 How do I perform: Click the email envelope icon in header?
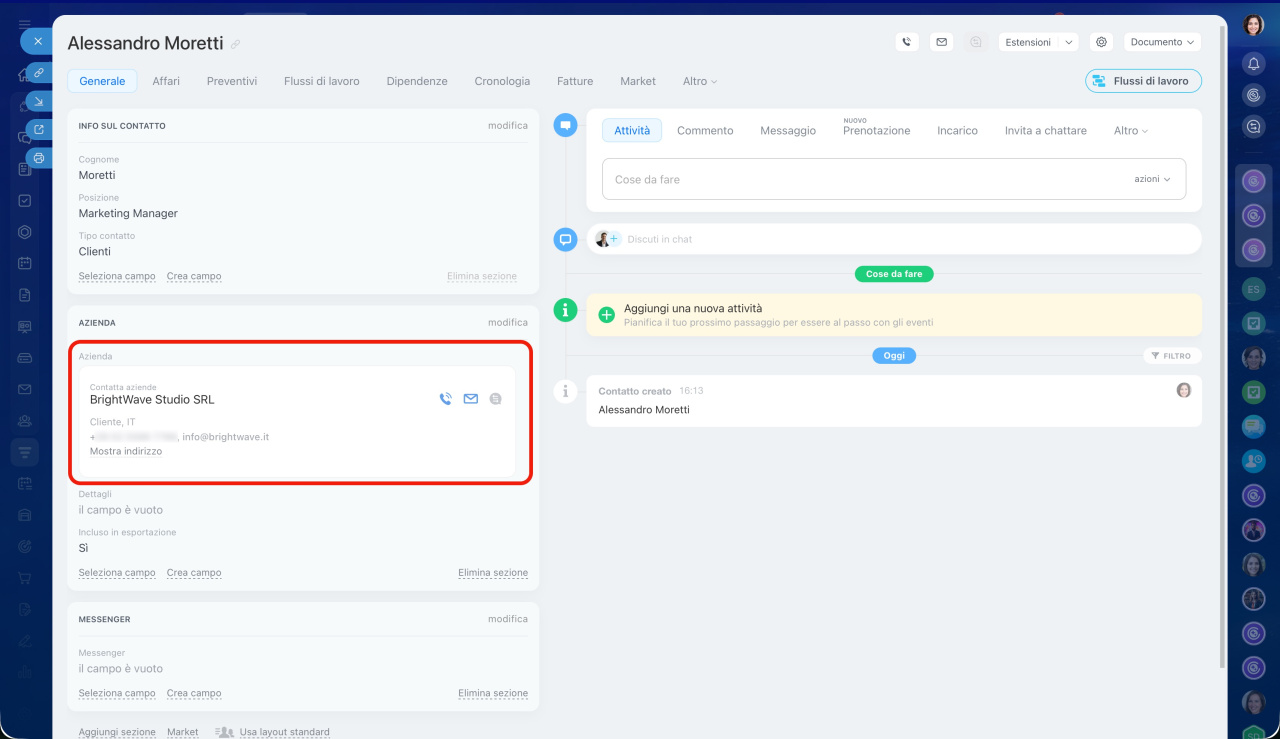(x=940, y=42)
